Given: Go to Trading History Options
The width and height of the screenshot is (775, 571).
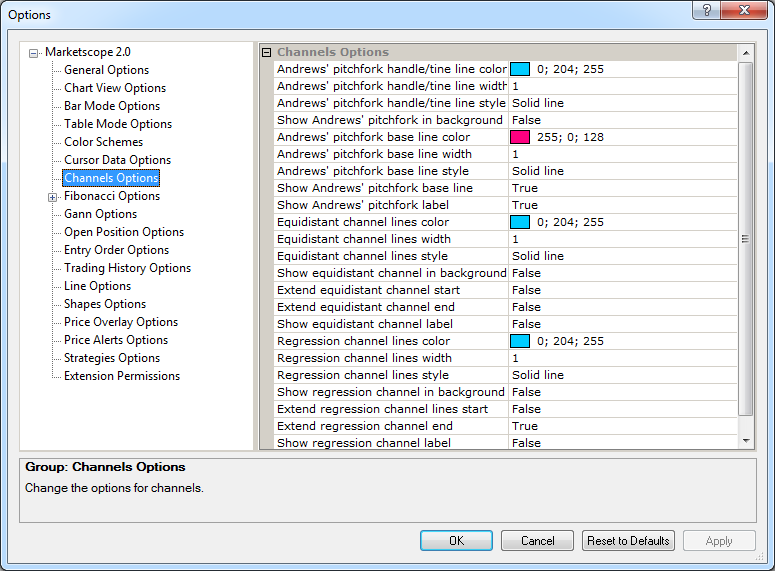Looking at the screenshot, I should [x=127, y=268].
